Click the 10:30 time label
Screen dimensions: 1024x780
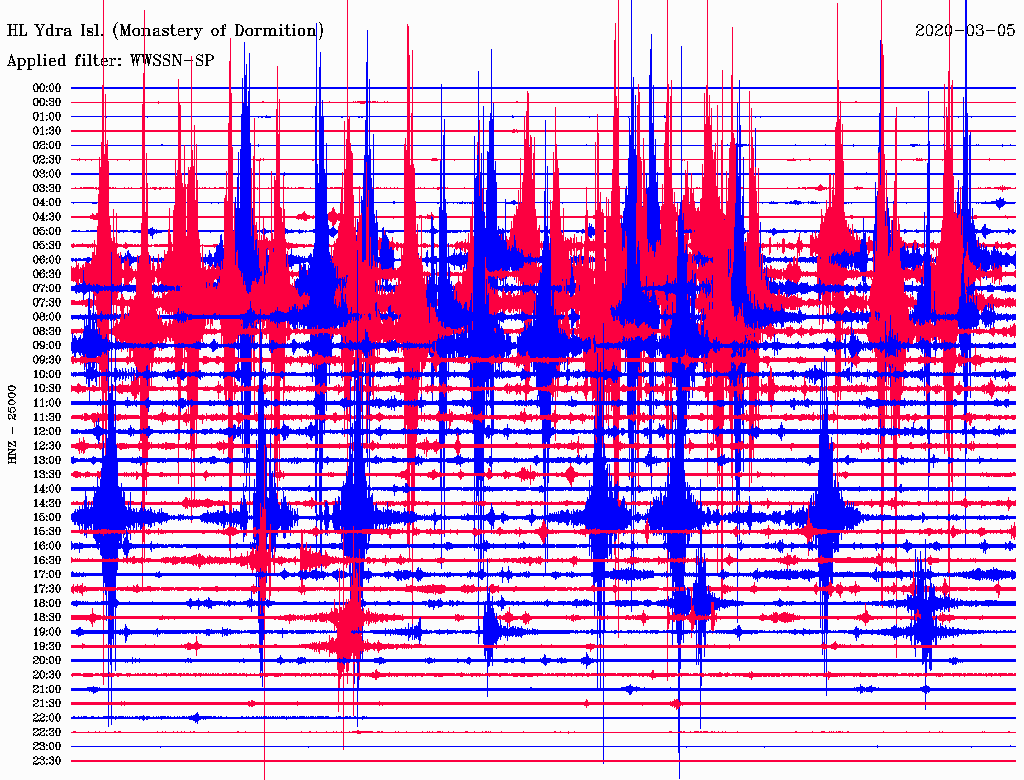47,388
